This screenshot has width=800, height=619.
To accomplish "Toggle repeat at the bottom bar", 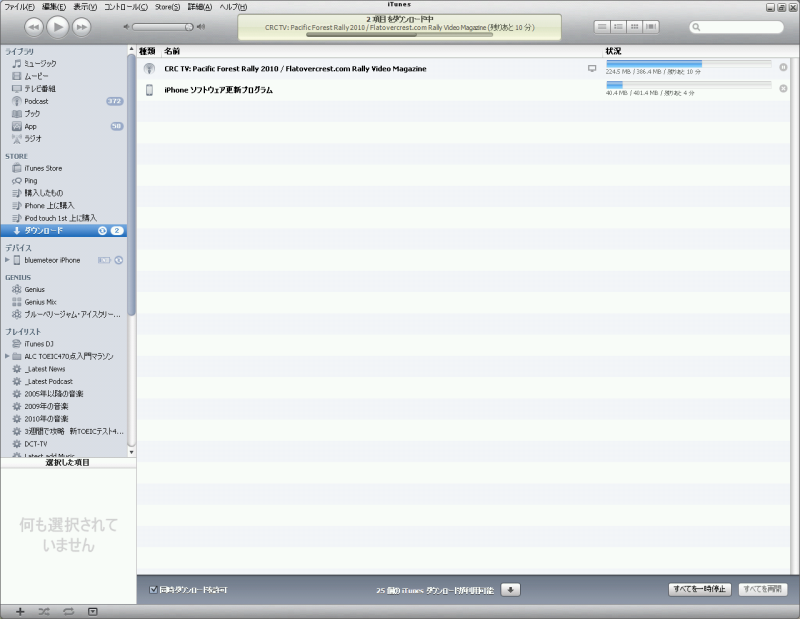I will (x=68, y=611).
